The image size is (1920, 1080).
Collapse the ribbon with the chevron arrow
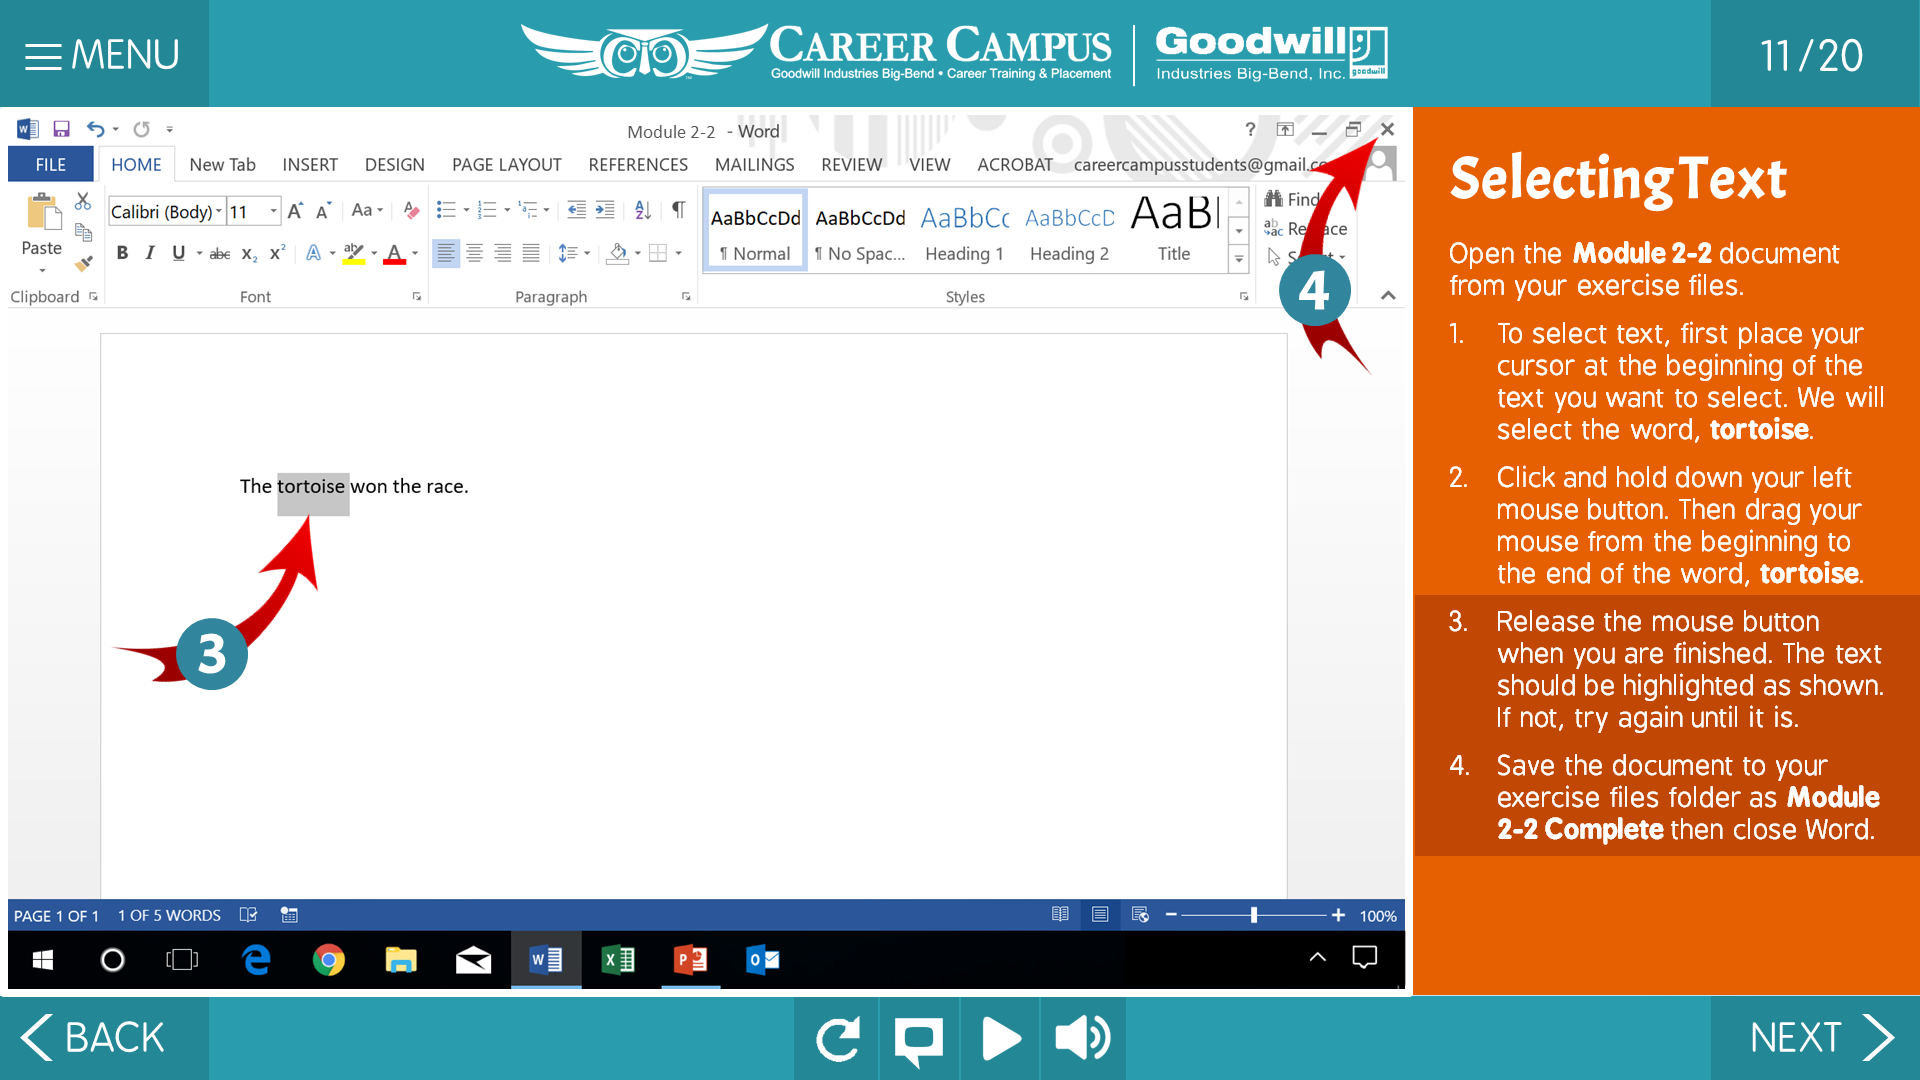1388,295
